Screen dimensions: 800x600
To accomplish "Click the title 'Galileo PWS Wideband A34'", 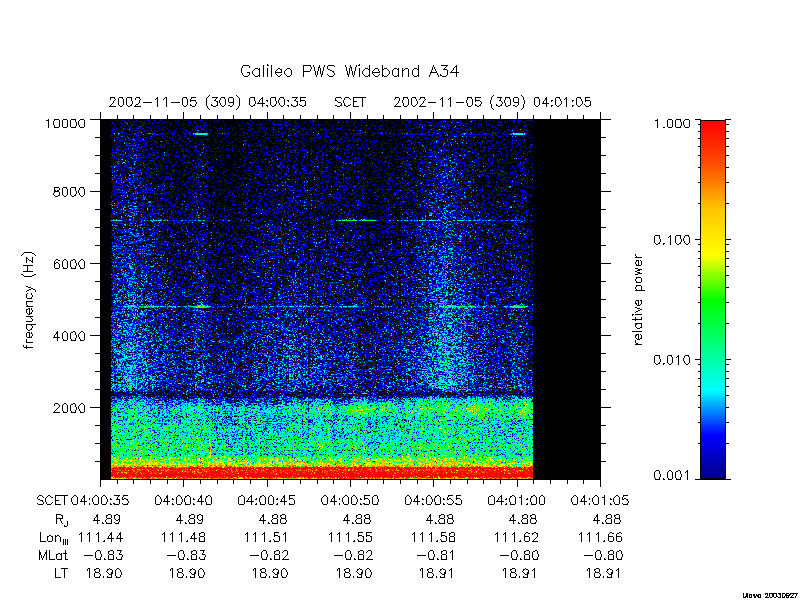I will click(349, 71).
